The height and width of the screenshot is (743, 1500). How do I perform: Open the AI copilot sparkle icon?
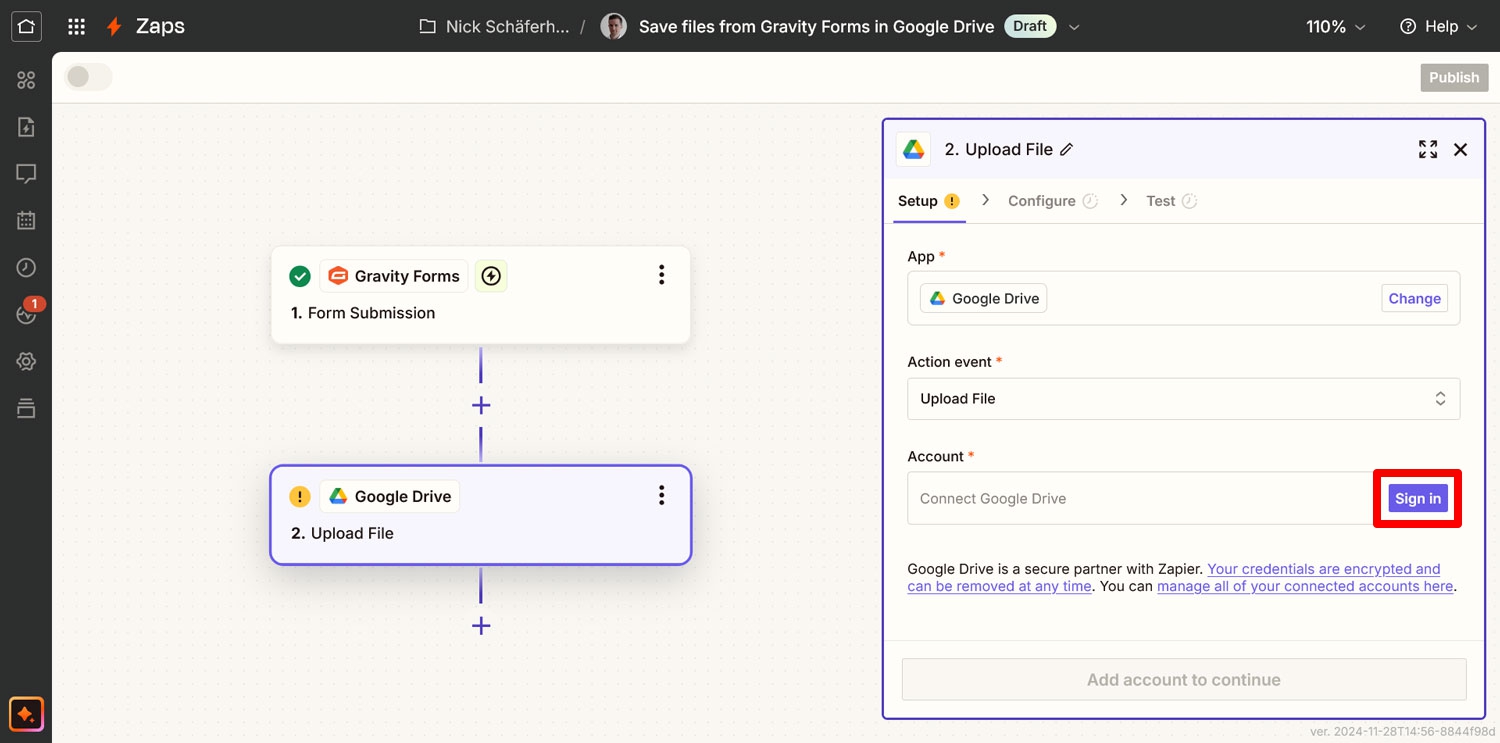(26, 715)
